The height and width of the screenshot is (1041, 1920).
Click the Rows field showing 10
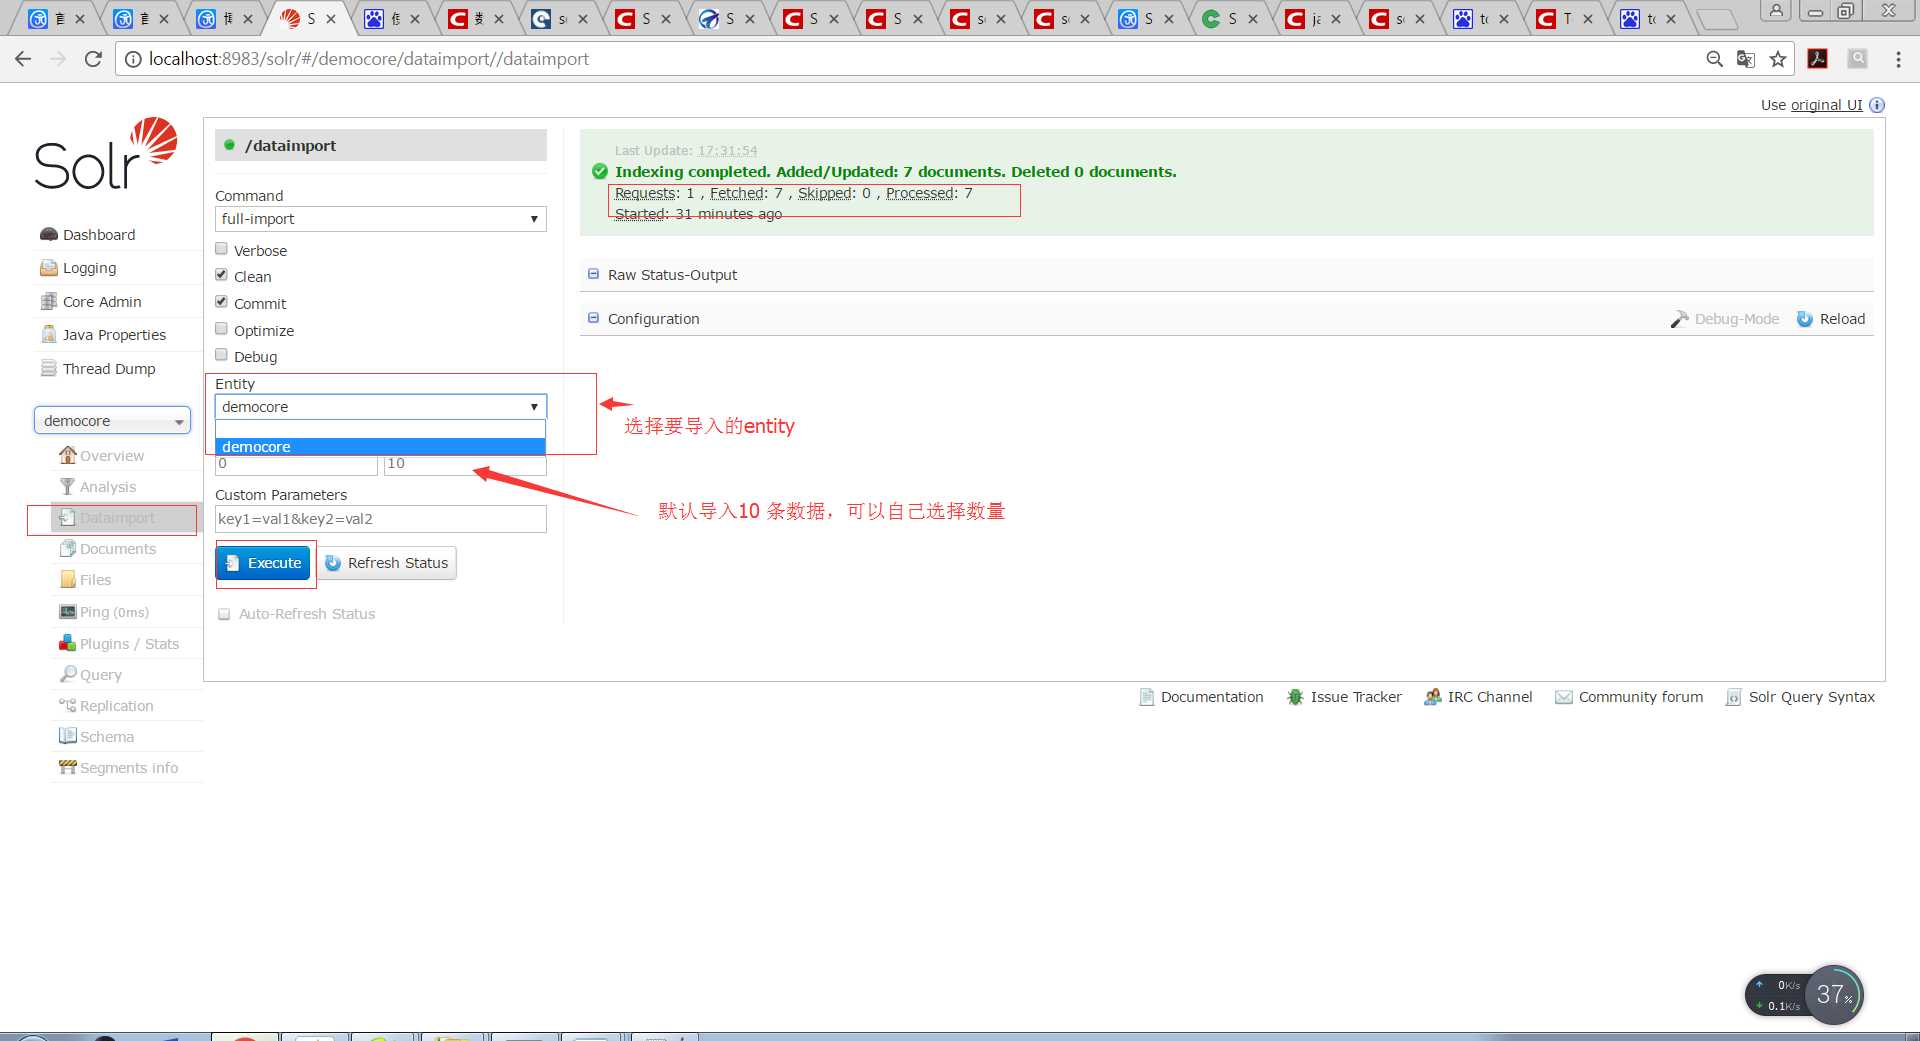tap(465, 465)
